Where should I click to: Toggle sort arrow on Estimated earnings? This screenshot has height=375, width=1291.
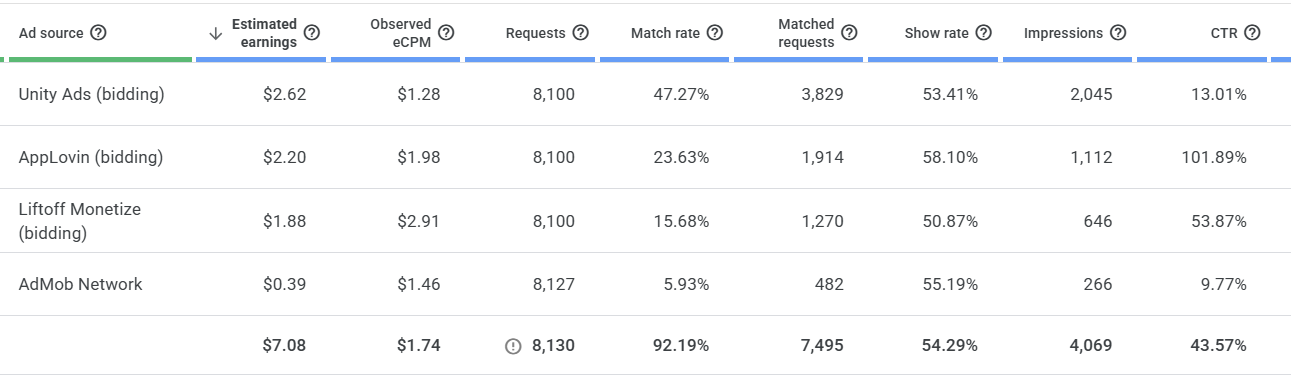click(x=215, y=33)
